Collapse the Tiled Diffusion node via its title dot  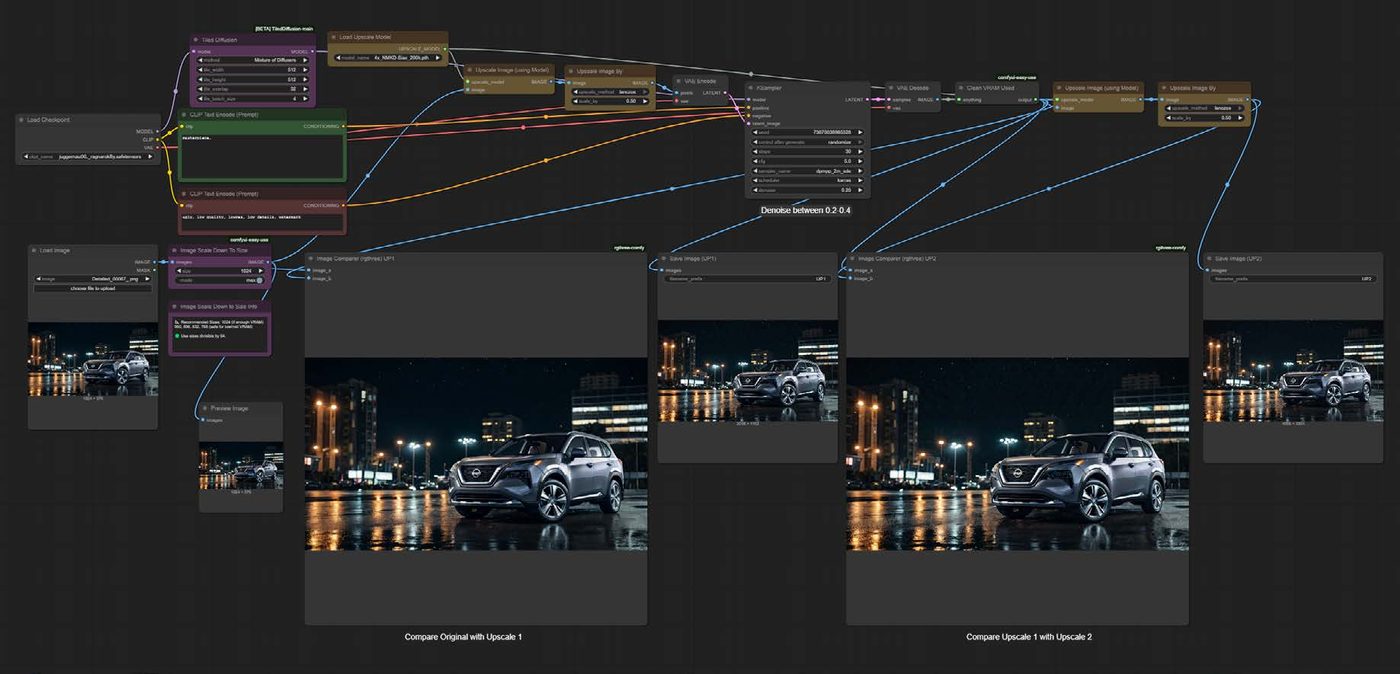[196, 40]
